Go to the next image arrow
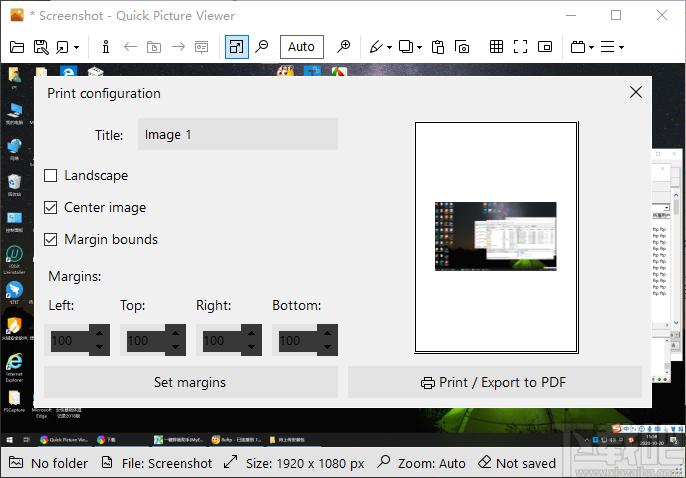Viewport: 686px width, 478px height. [x=178, y=47]
